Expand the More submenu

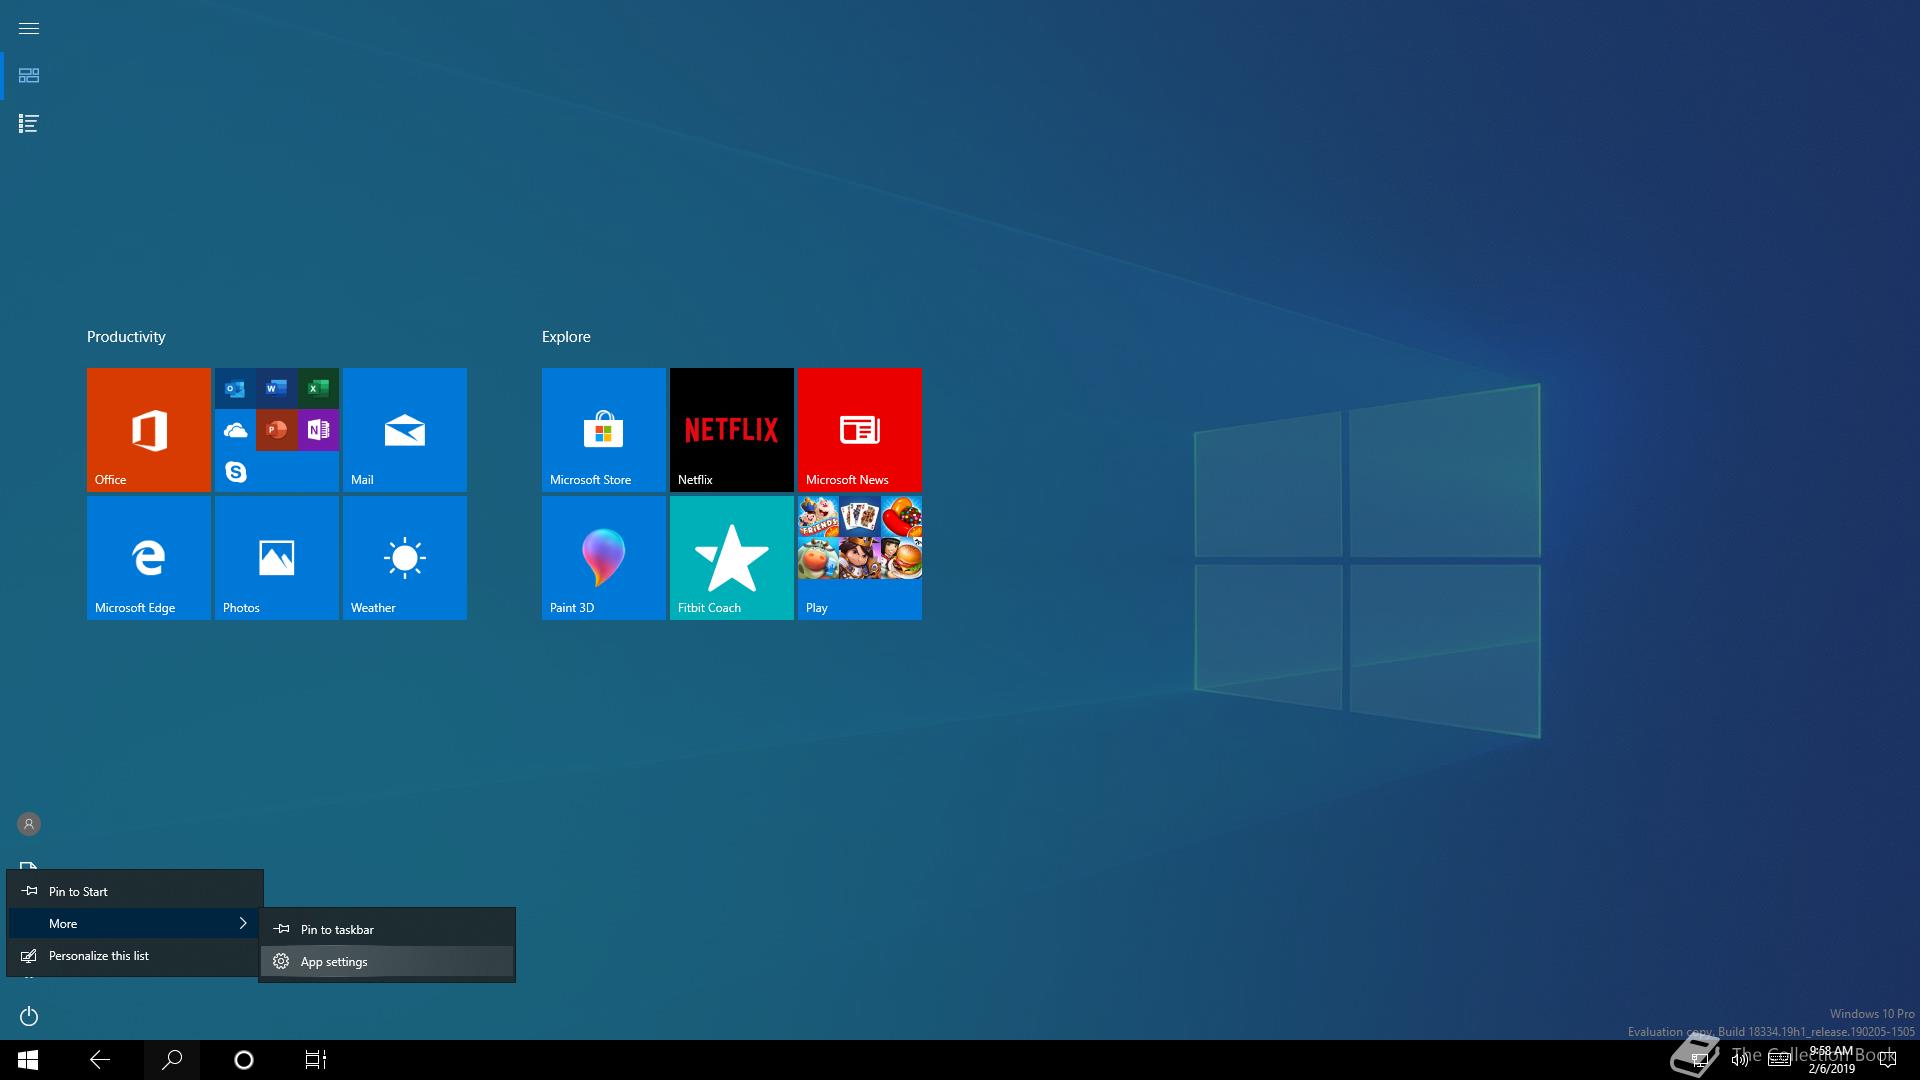[134, 923]
